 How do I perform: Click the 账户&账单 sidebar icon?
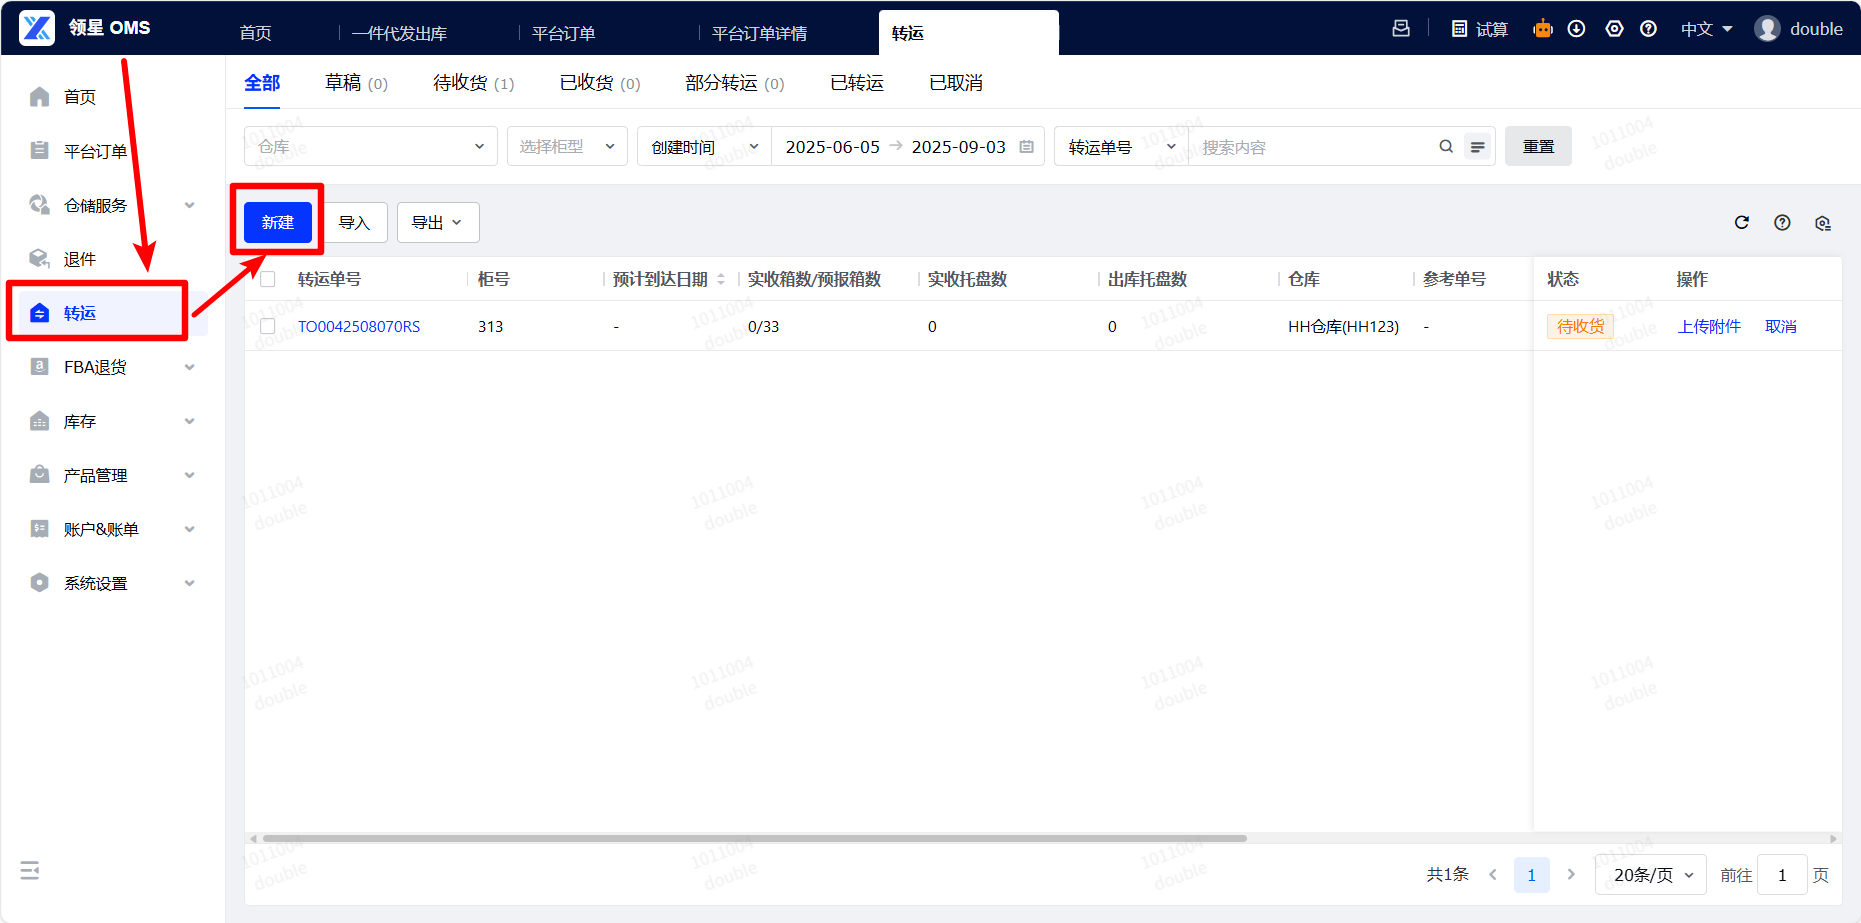coord(40,529)
